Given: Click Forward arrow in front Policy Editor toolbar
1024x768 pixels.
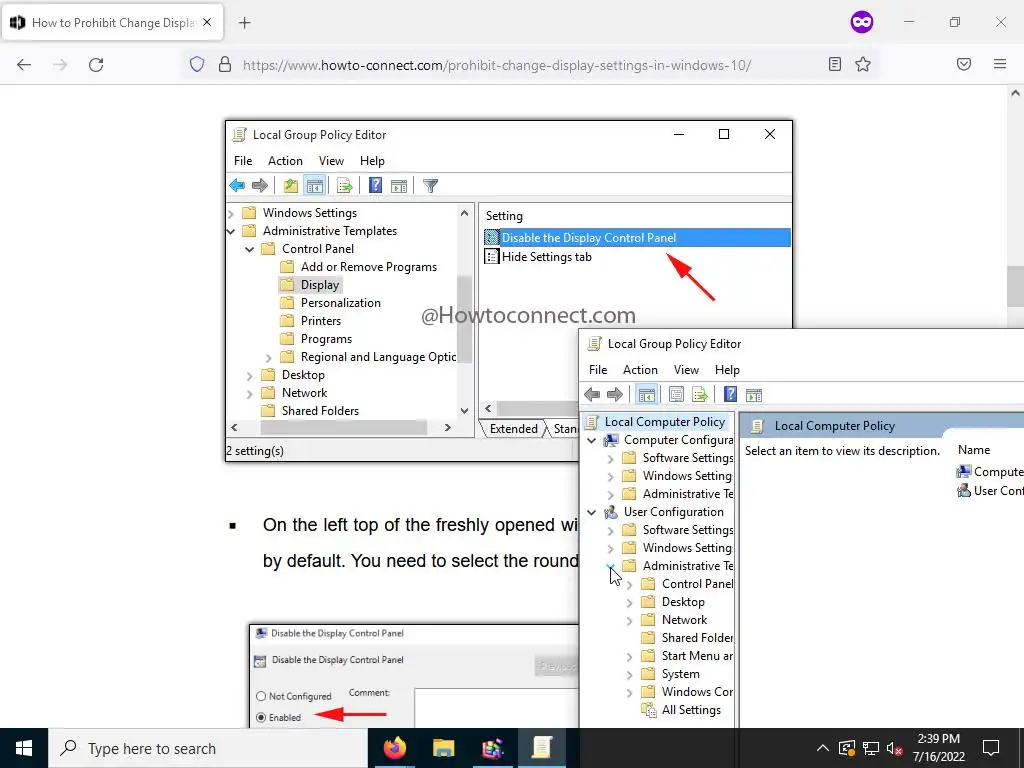Looking at the screenshot, I should [615, 394].
